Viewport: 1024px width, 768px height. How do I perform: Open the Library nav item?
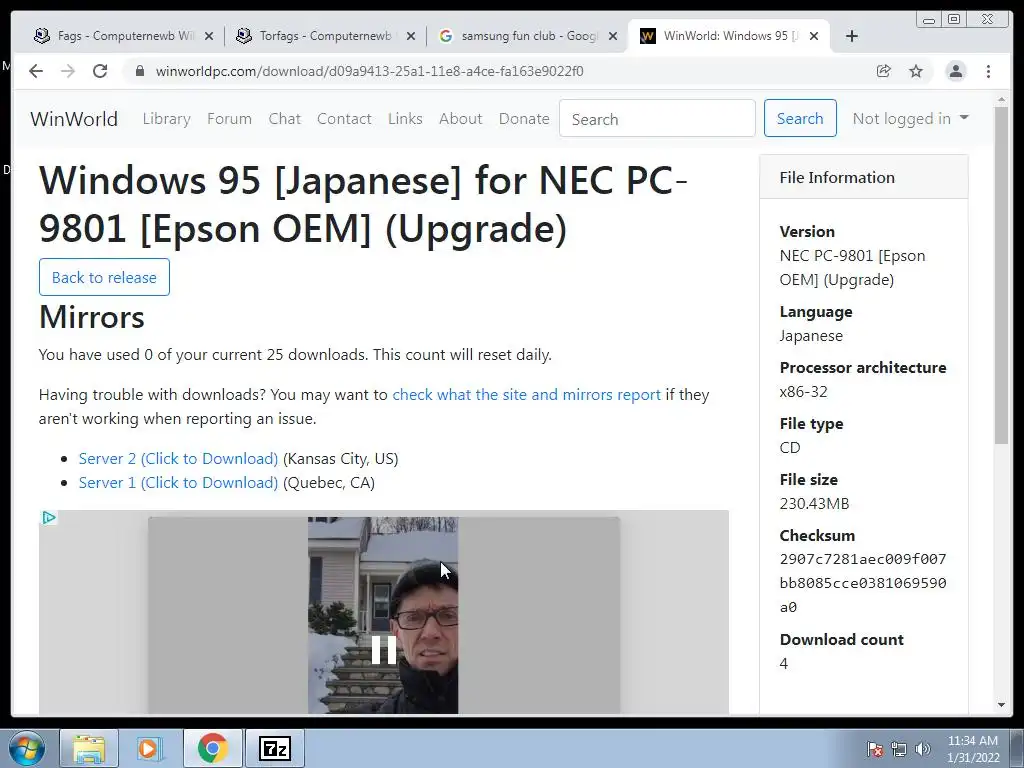[x=167, y=119]
